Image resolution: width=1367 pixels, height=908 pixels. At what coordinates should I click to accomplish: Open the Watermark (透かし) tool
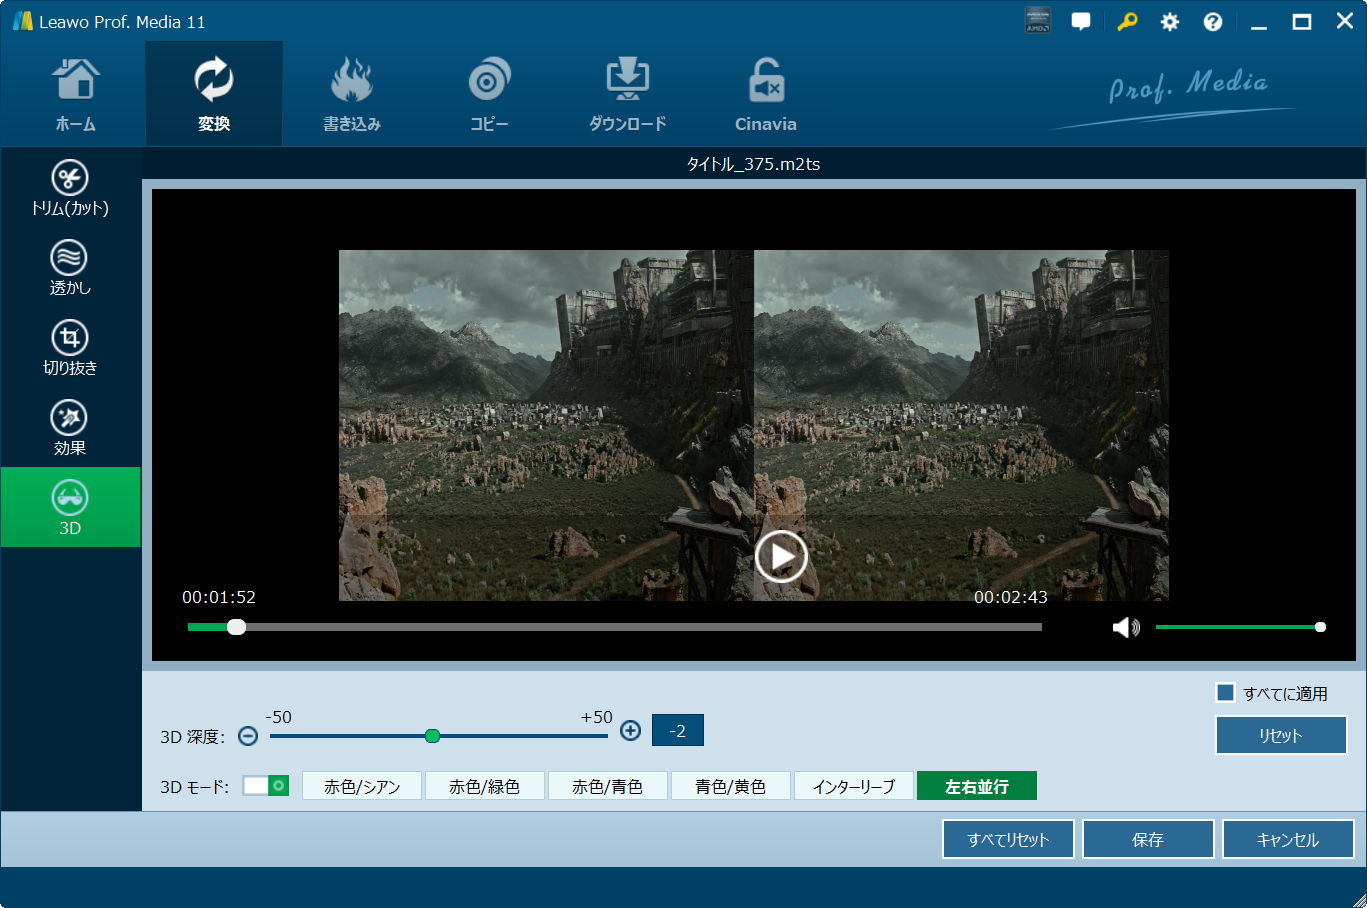[x=69, y=268]
